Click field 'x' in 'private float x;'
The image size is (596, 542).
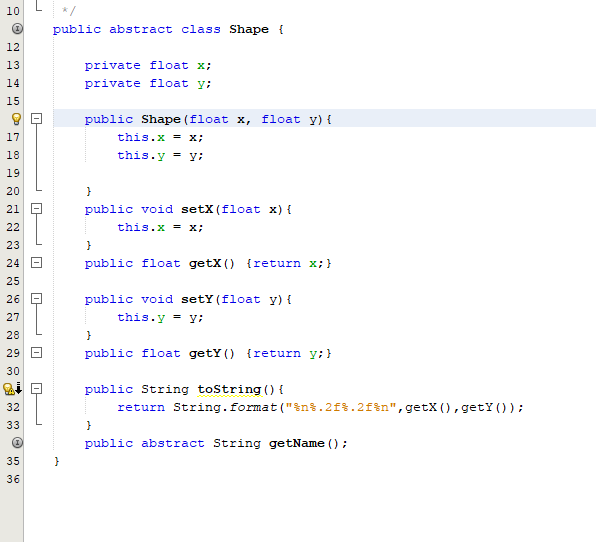pos(201,66)
